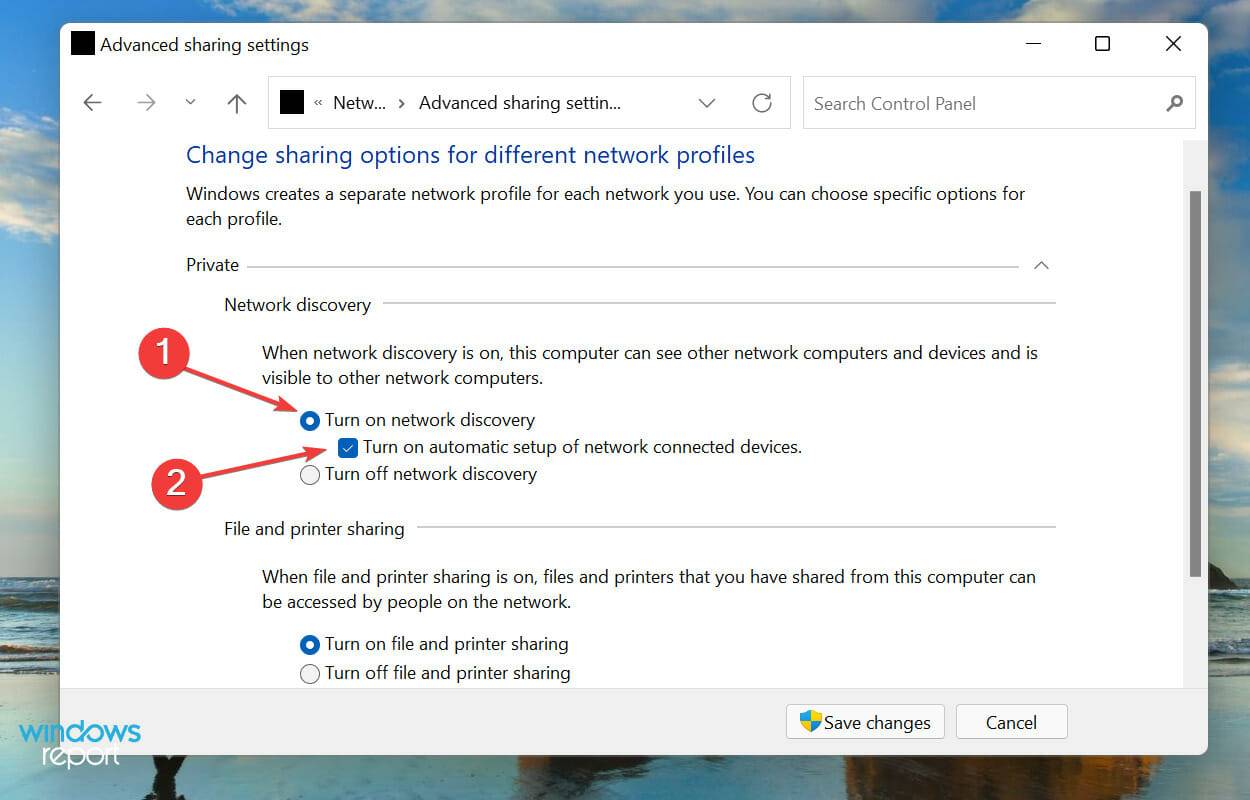
Task: Click the Control Panel icon in address bar
Action: pos(292,101)
